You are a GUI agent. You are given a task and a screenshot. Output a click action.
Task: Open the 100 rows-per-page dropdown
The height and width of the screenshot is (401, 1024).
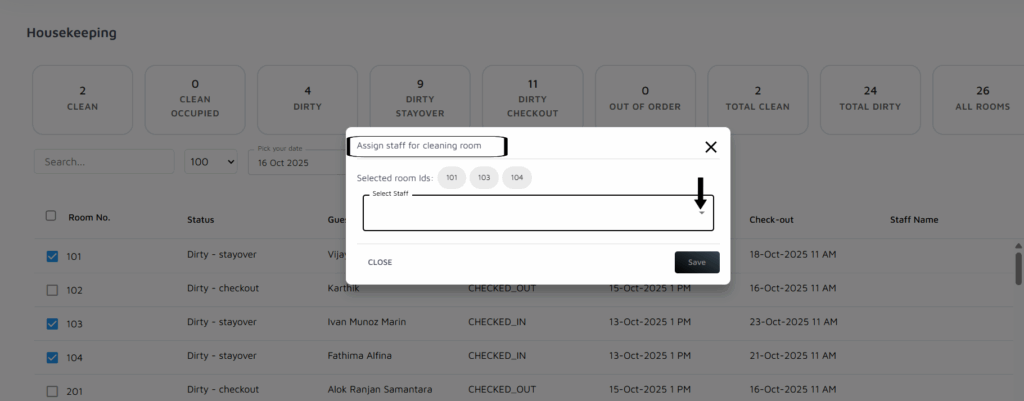(x=211, y=162)
